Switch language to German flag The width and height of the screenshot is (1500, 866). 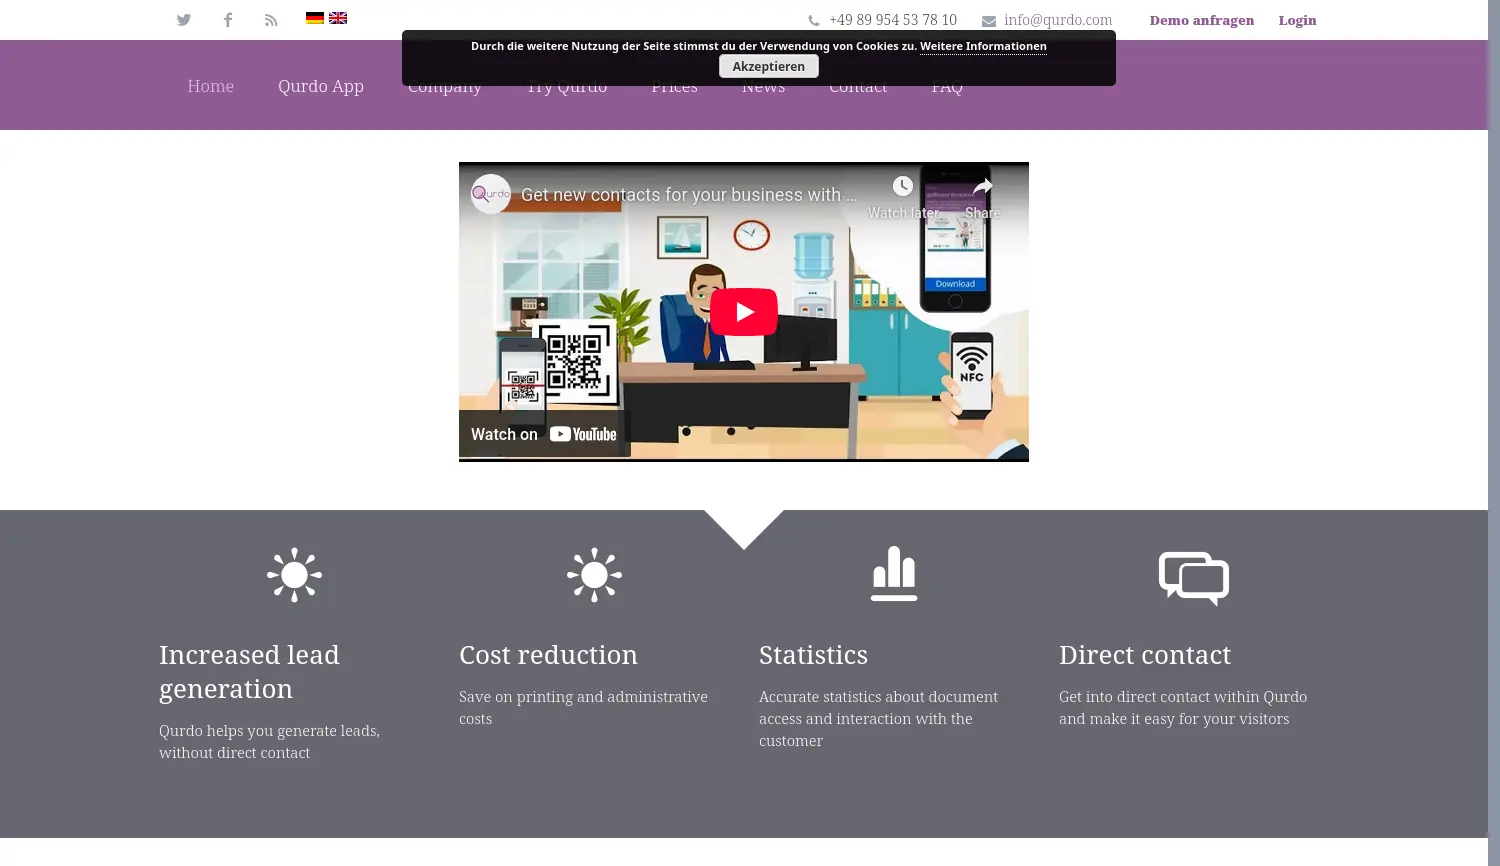tap(315, 18)
